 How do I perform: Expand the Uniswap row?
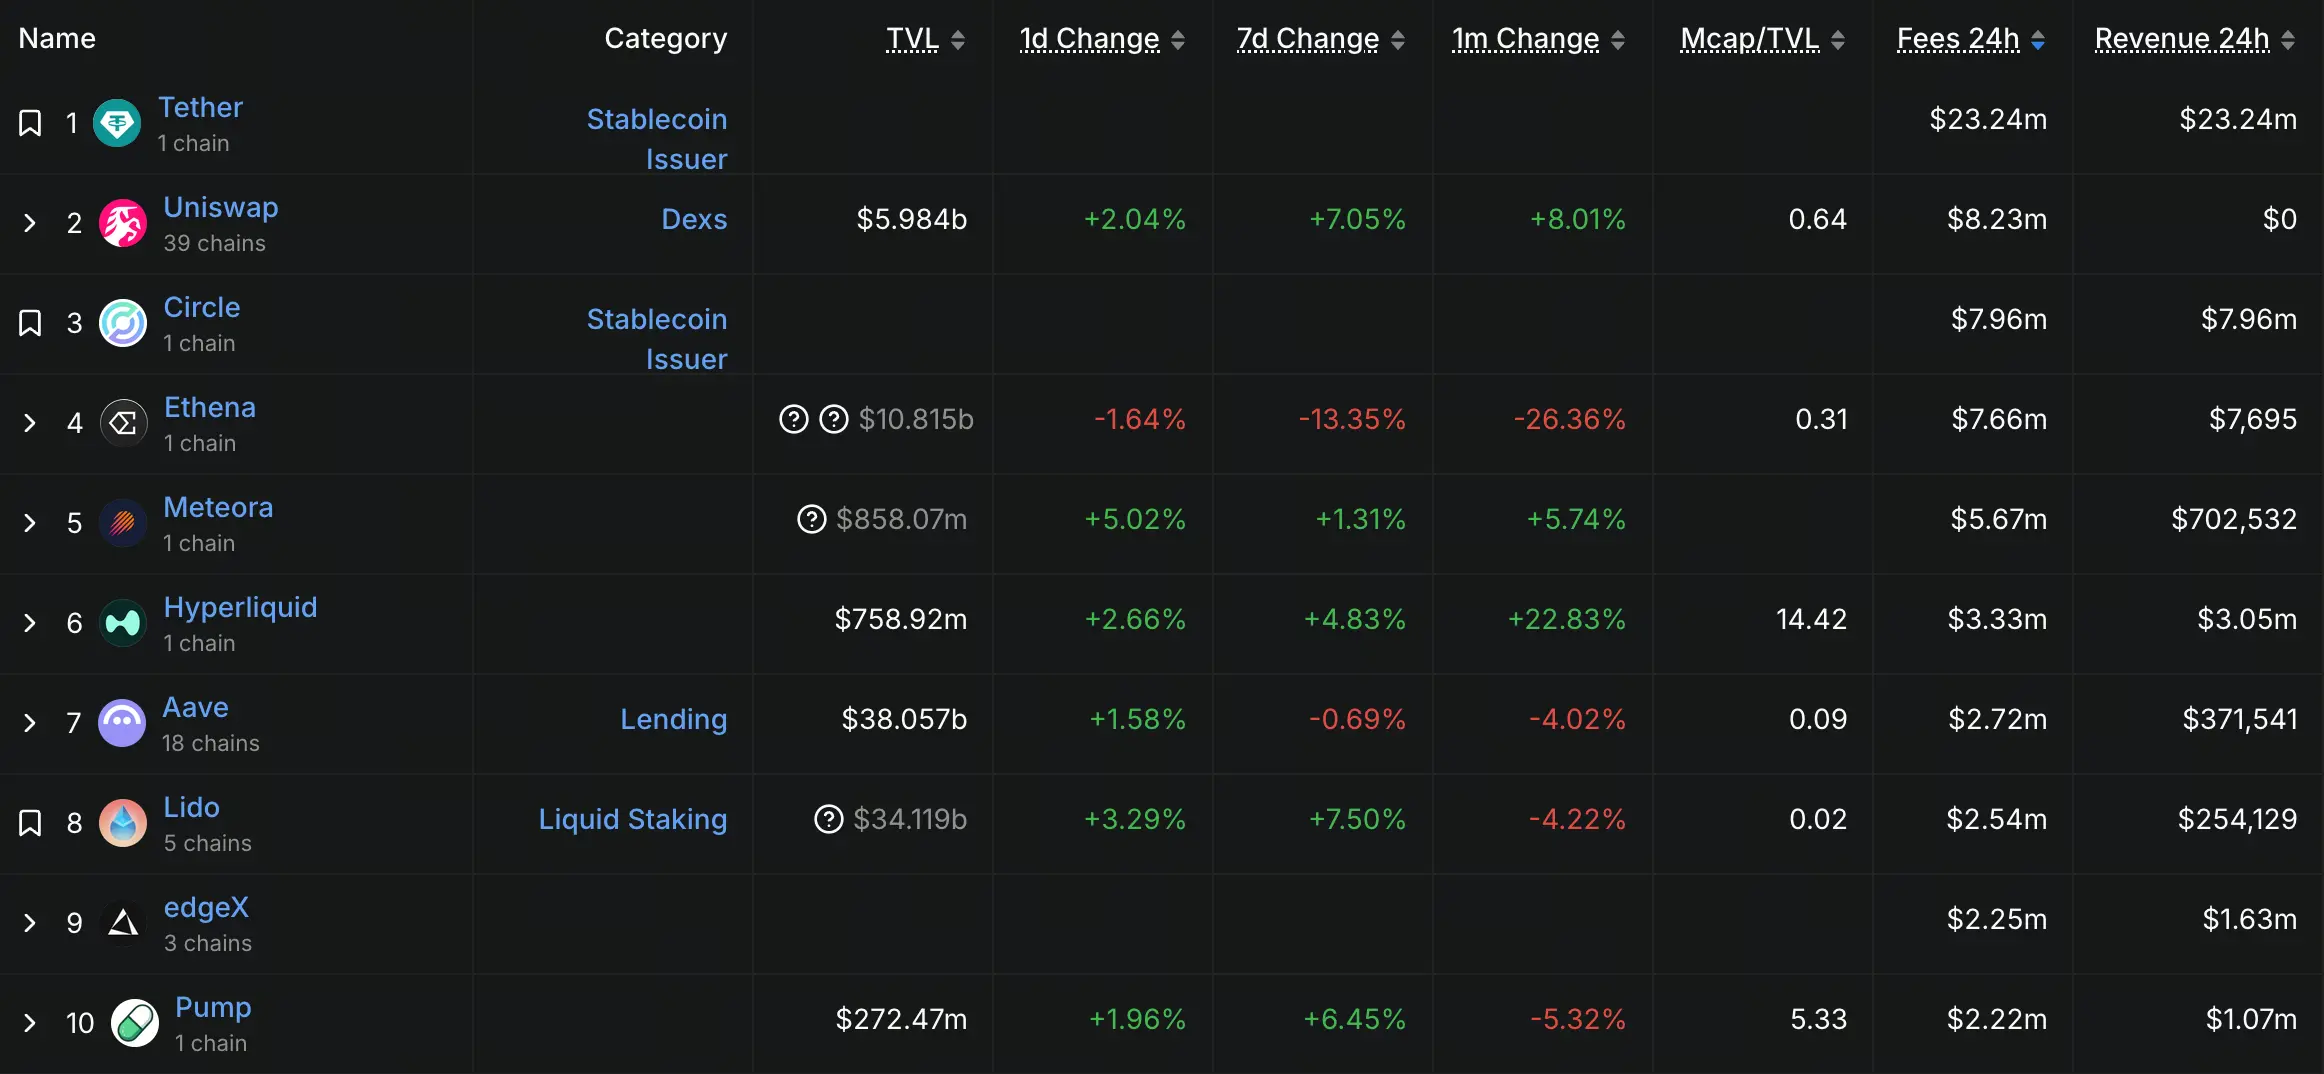[x=30, y=223]
